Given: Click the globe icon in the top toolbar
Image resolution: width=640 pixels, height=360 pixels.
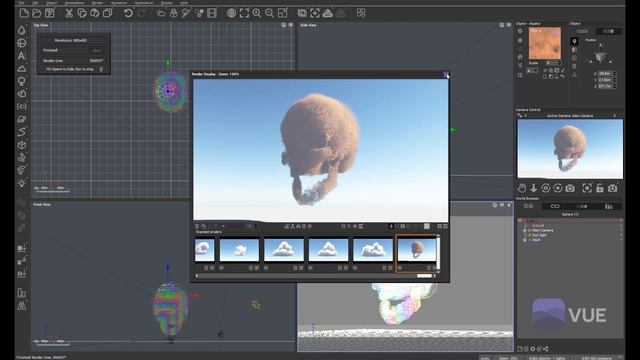Looking at the screenshot, I should [x=231, y=13].
